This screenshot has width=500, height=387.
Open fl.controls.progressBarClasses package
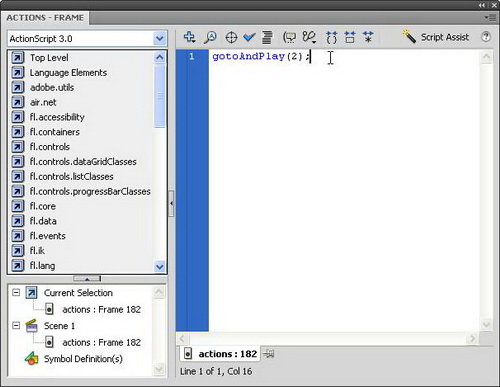coord(90,191)
